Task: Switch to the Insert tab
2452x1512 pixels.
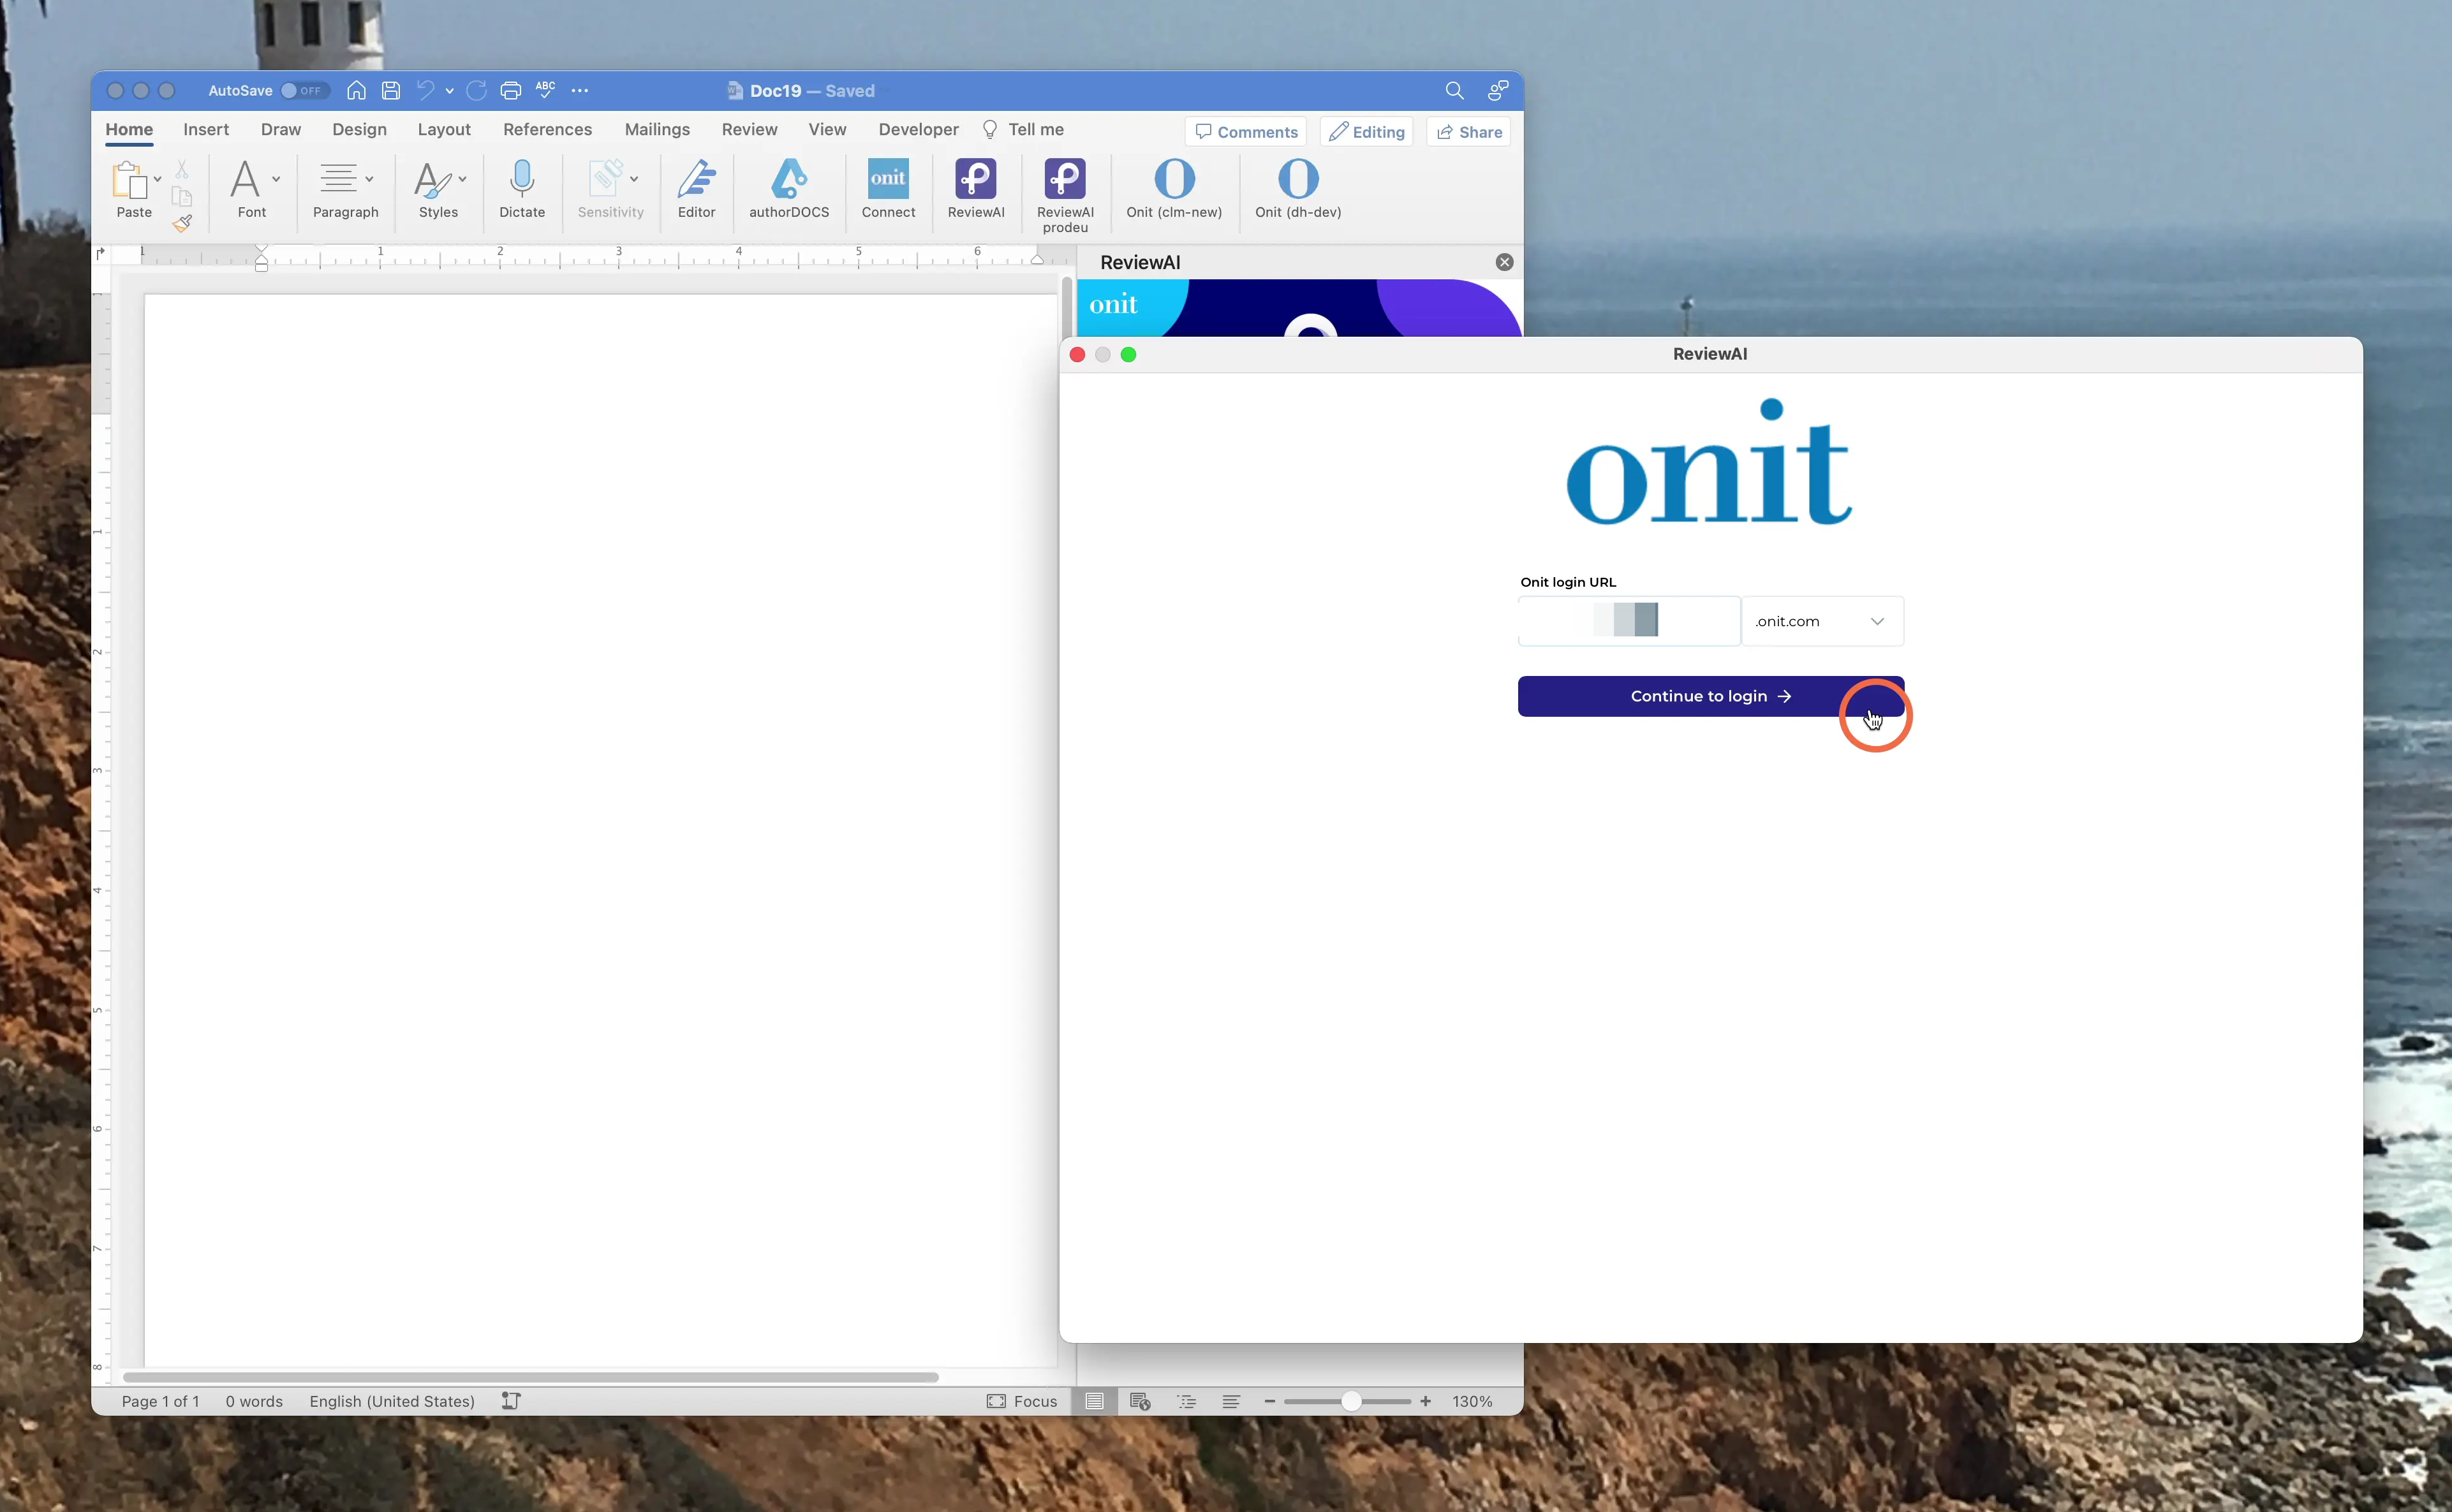Action: point(206,130)
